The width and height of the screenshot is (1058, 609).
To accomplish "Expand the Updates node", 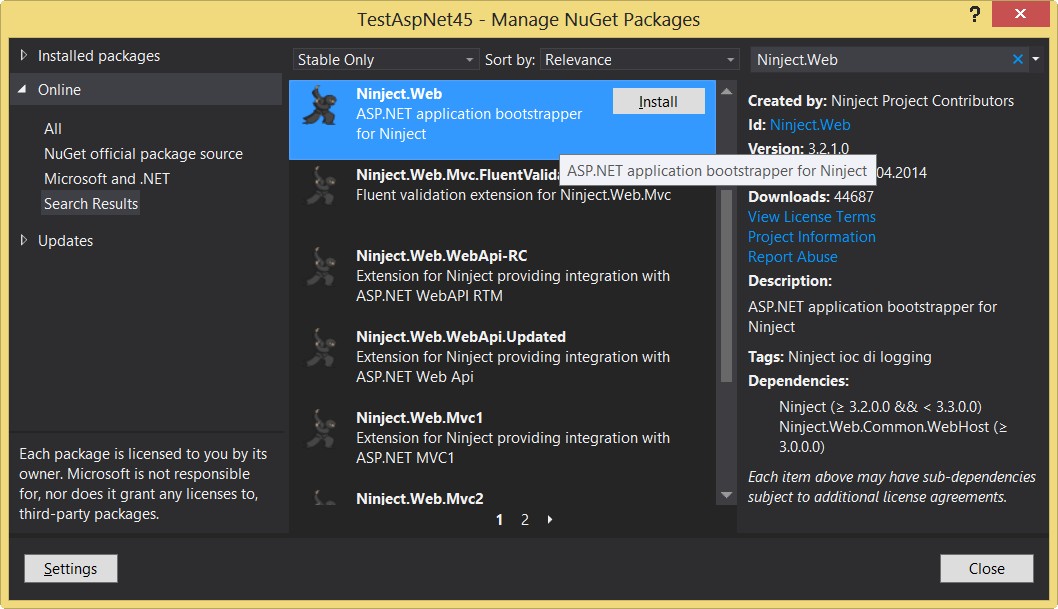I will point(24,240).
